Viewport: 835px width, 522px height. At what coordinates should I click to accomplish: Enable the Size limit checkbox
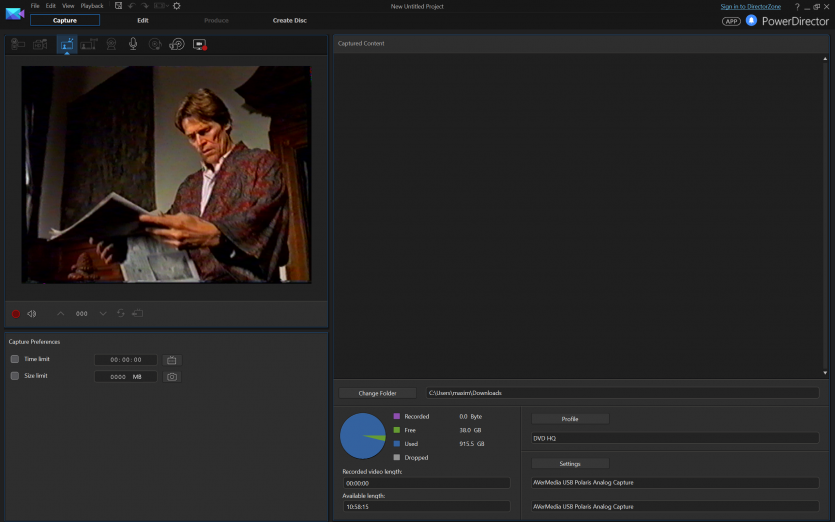coord(15,376)
